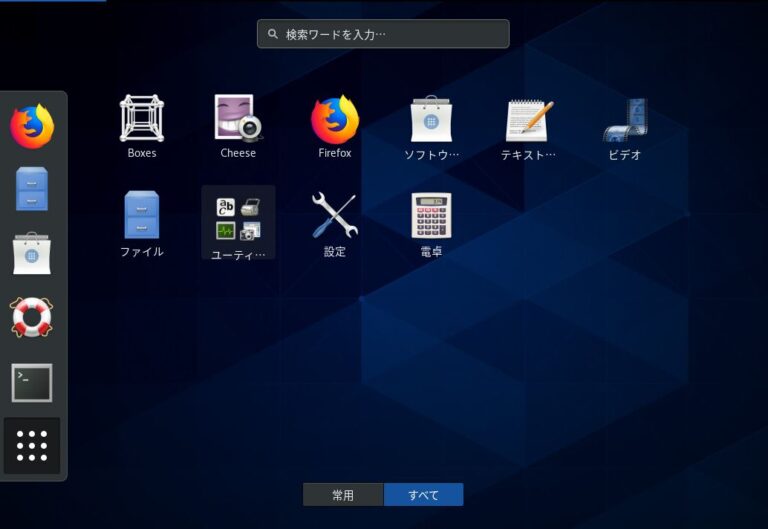The height and width of the screenshot is (529, 768).
Task: Open ファイル file manager in the grid
Action: (142, 223)
